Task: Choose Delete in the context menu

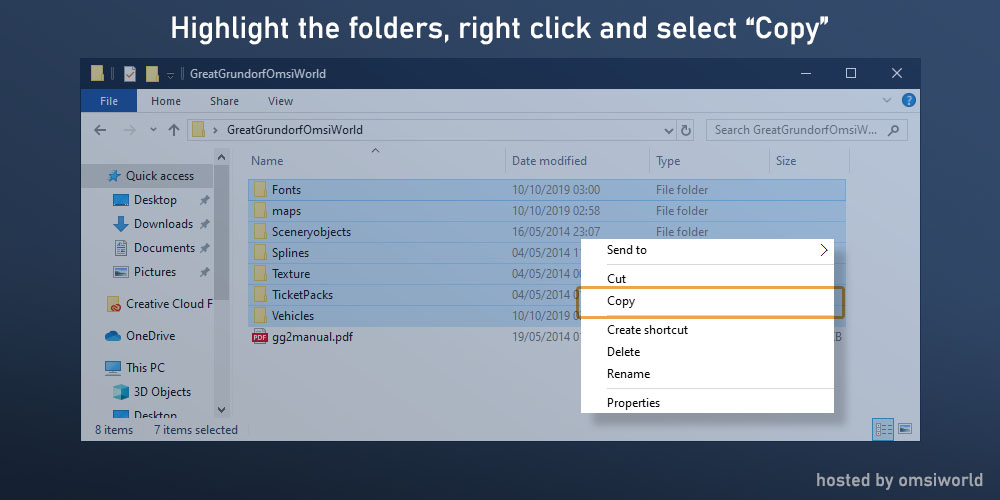Action: (x=707, y=352)
